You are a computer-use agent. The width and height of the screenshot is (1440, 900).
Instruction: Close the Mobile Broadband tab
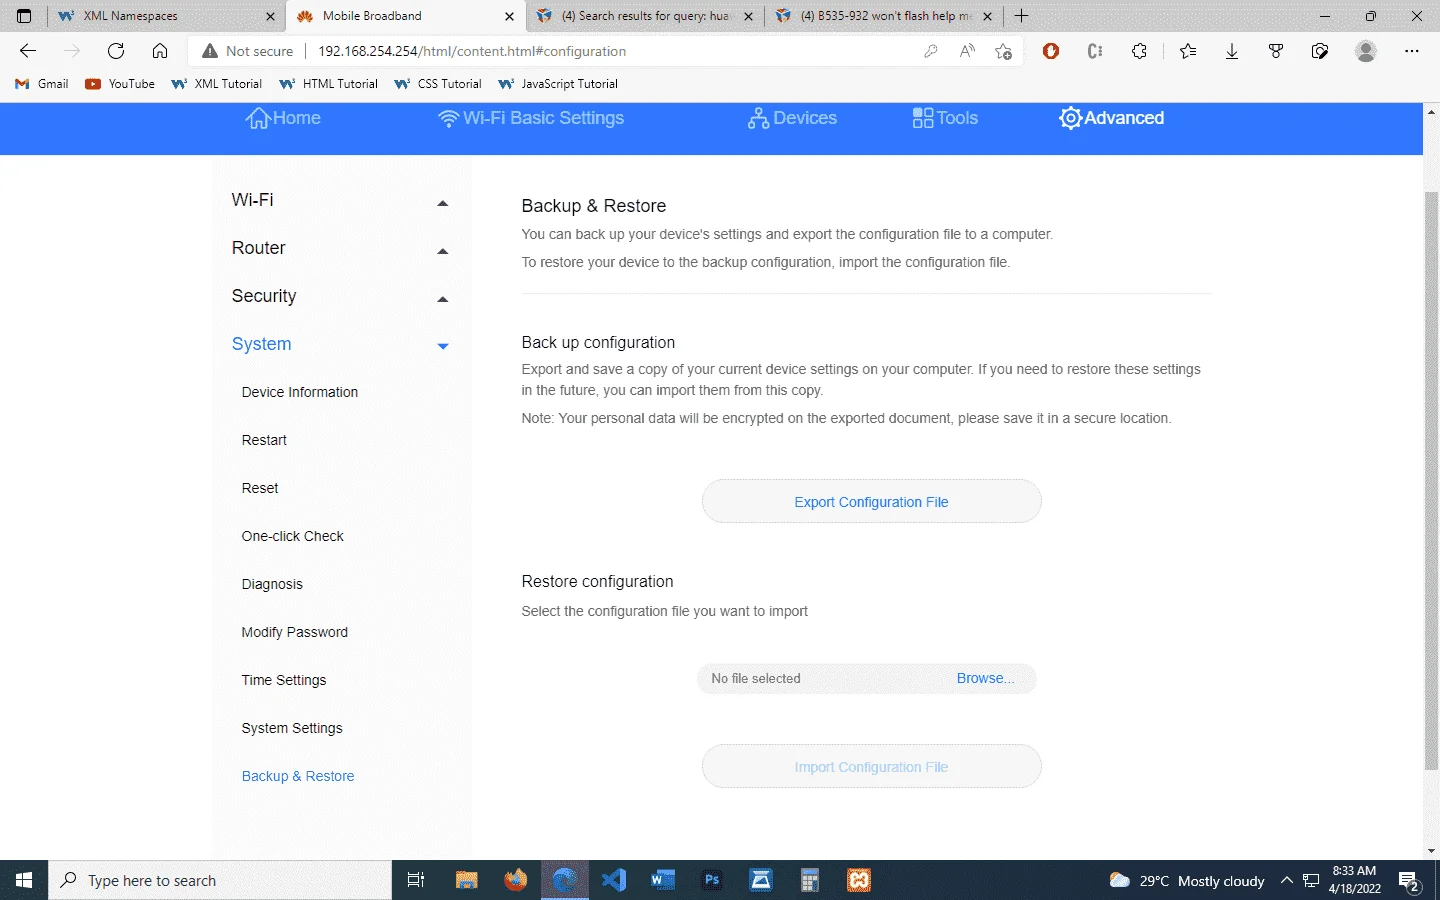click(x=509, y=16)
